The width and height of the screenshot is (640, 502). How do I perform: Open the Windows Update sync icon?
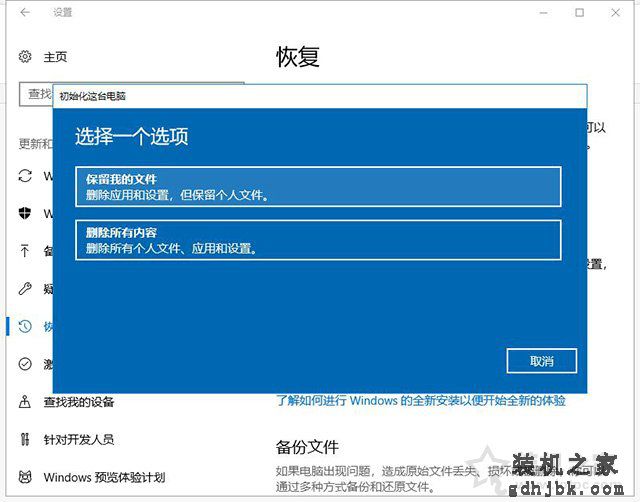(x=25, y=176)
